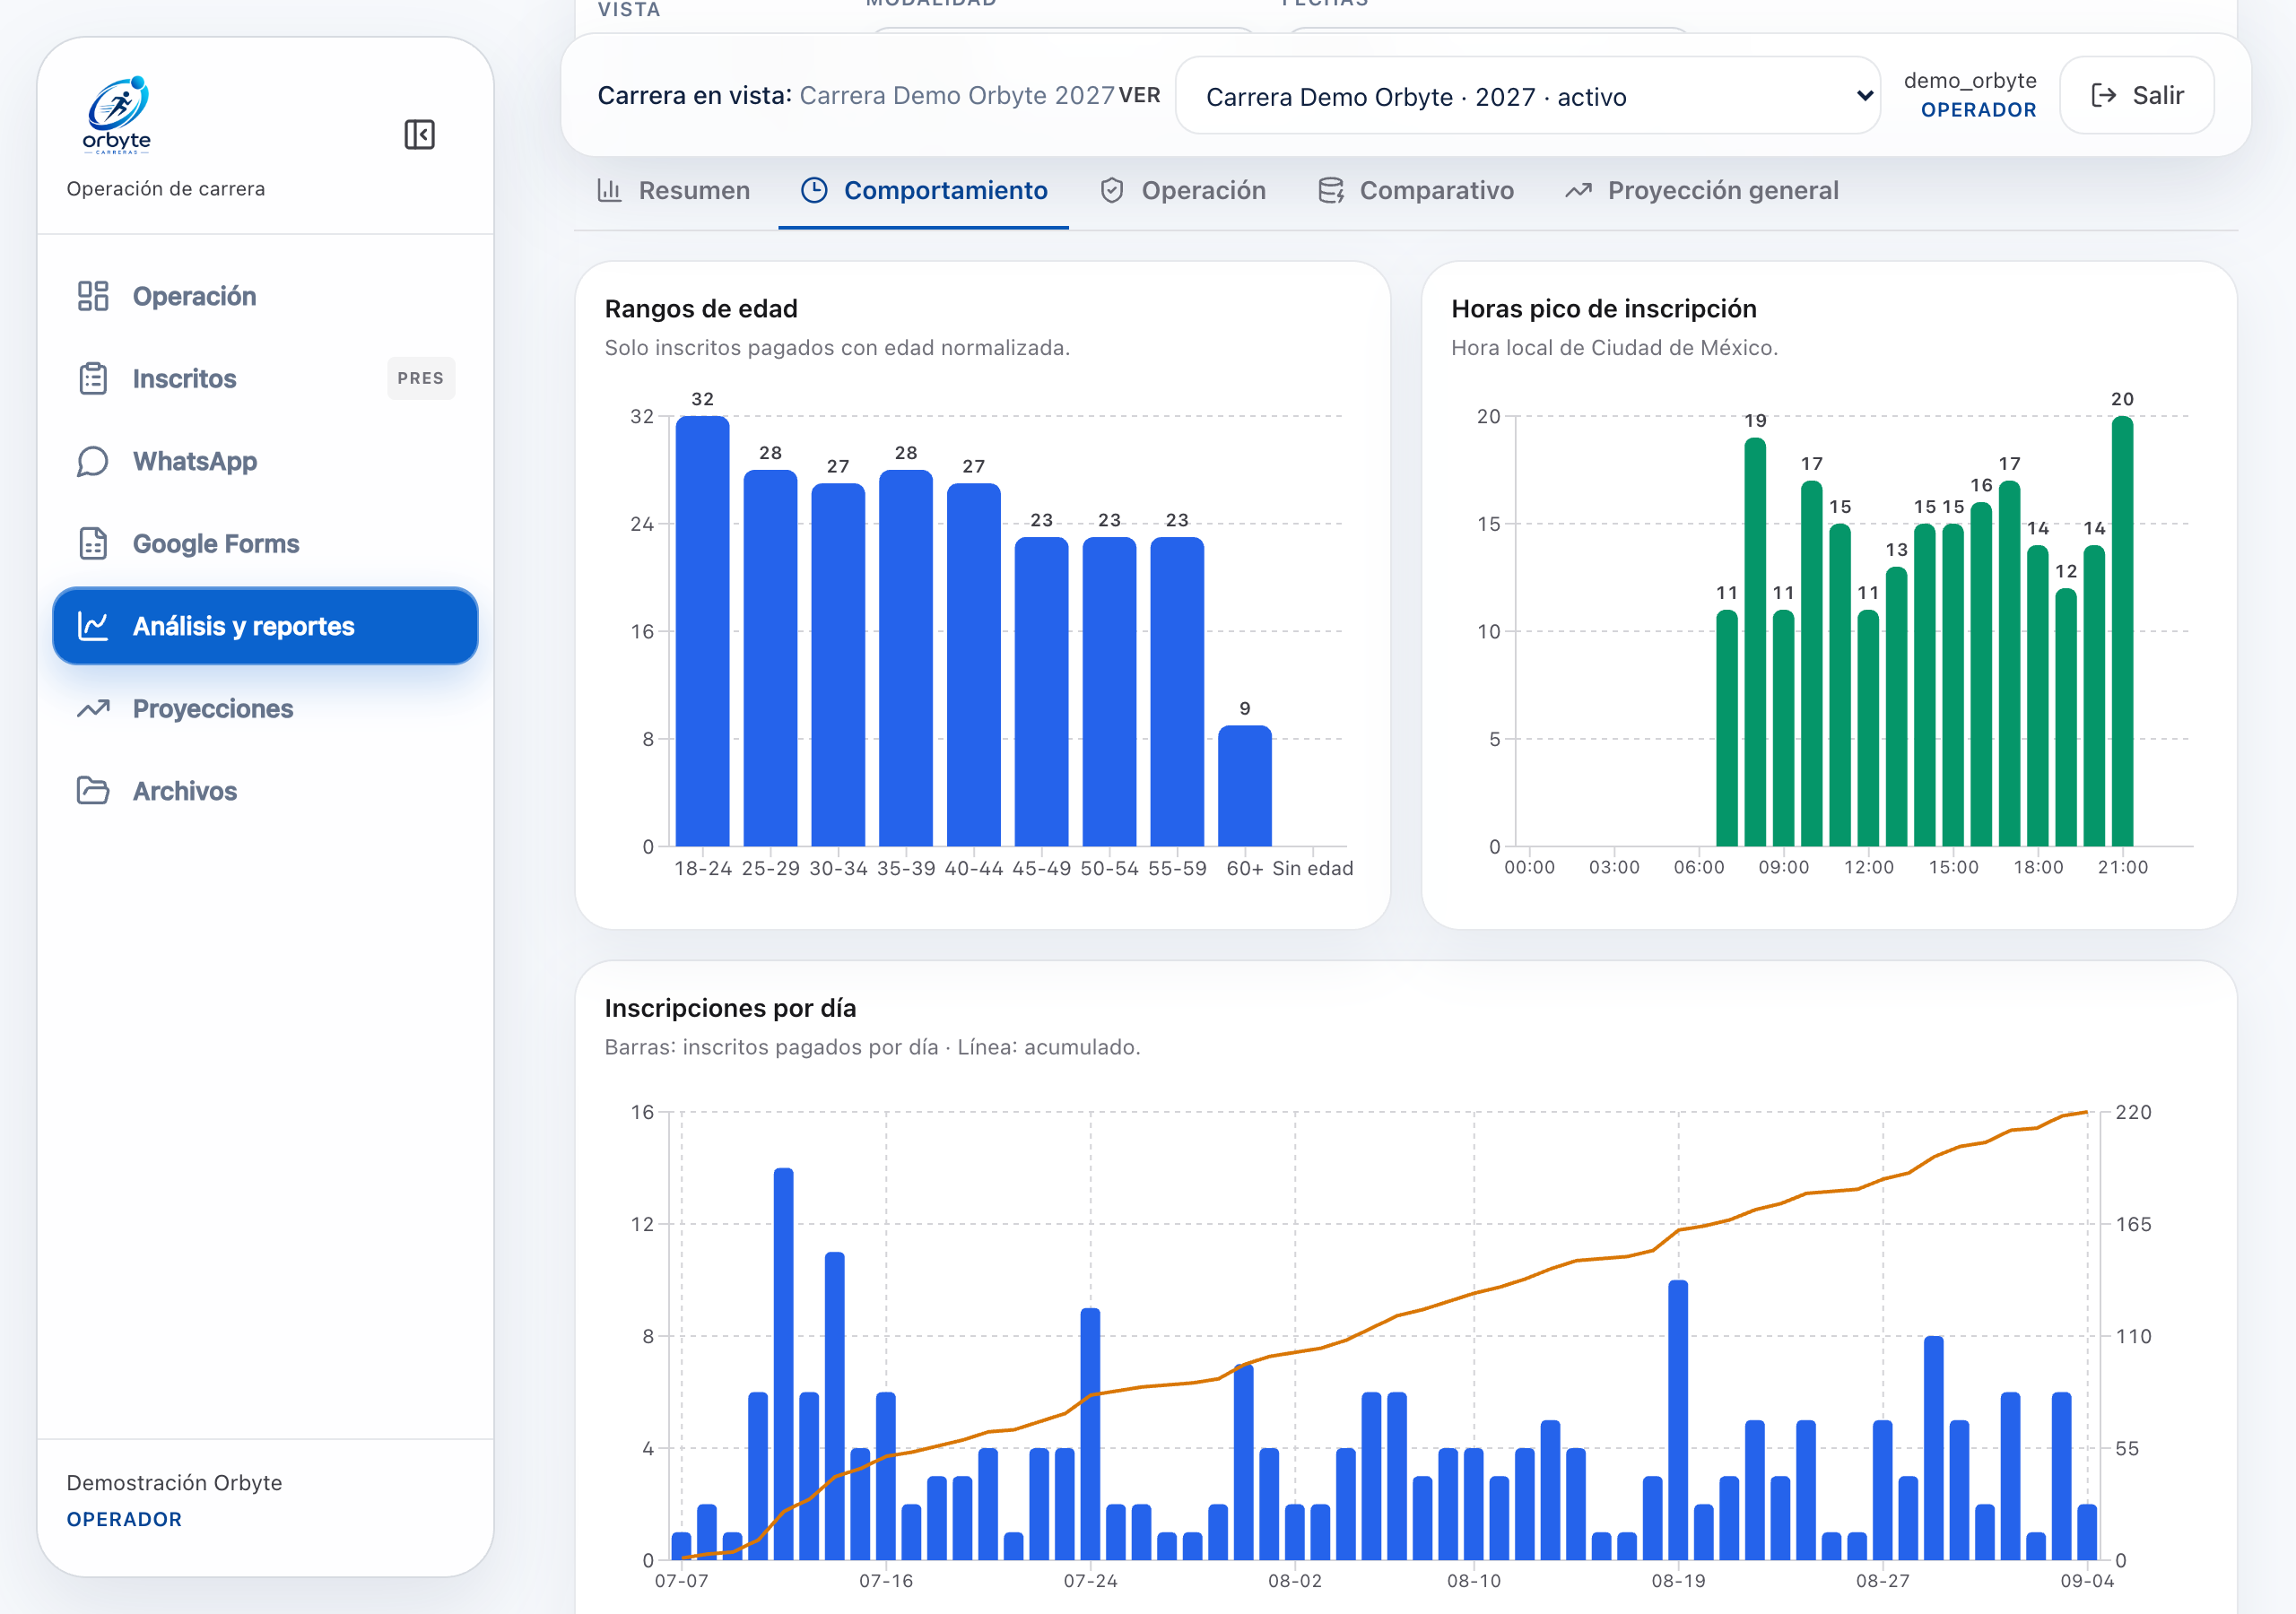Click the Horas pico de inscripción heading
The width and height of the screenshot is (2296, 1614).
pos(1603,309)
